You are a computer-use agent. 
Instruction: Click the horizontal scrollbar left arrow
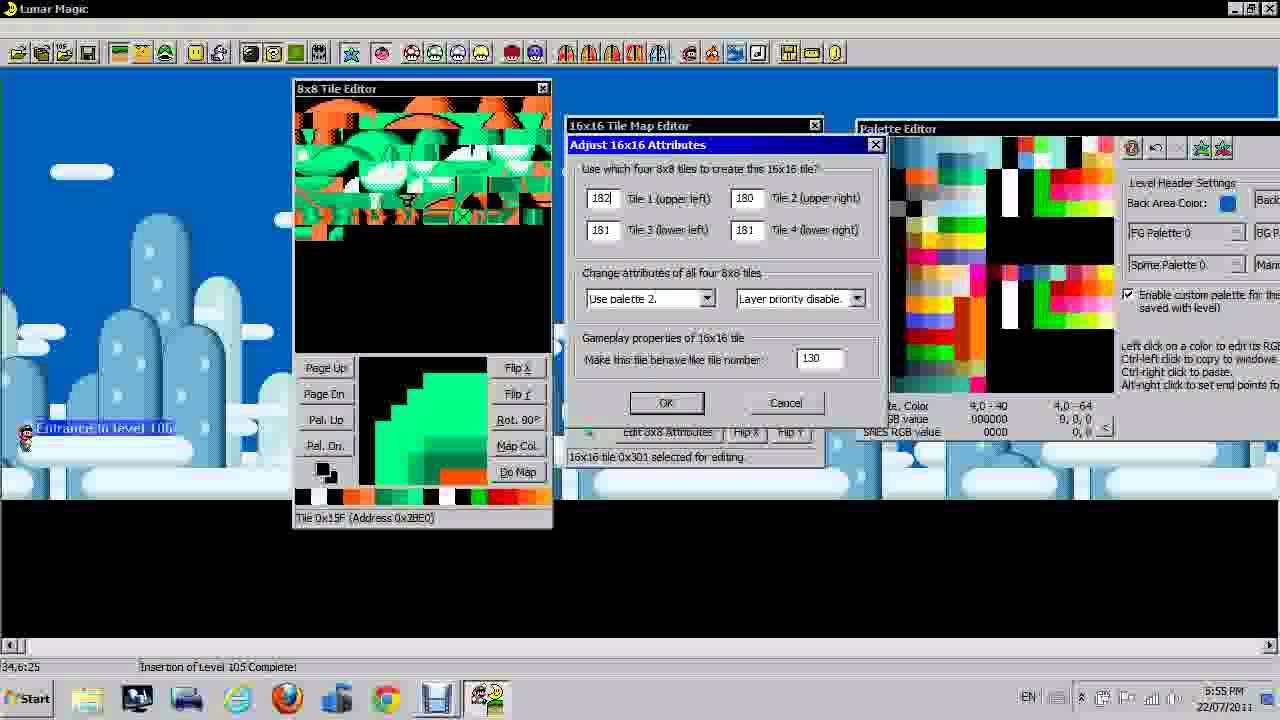click(8, 645)
